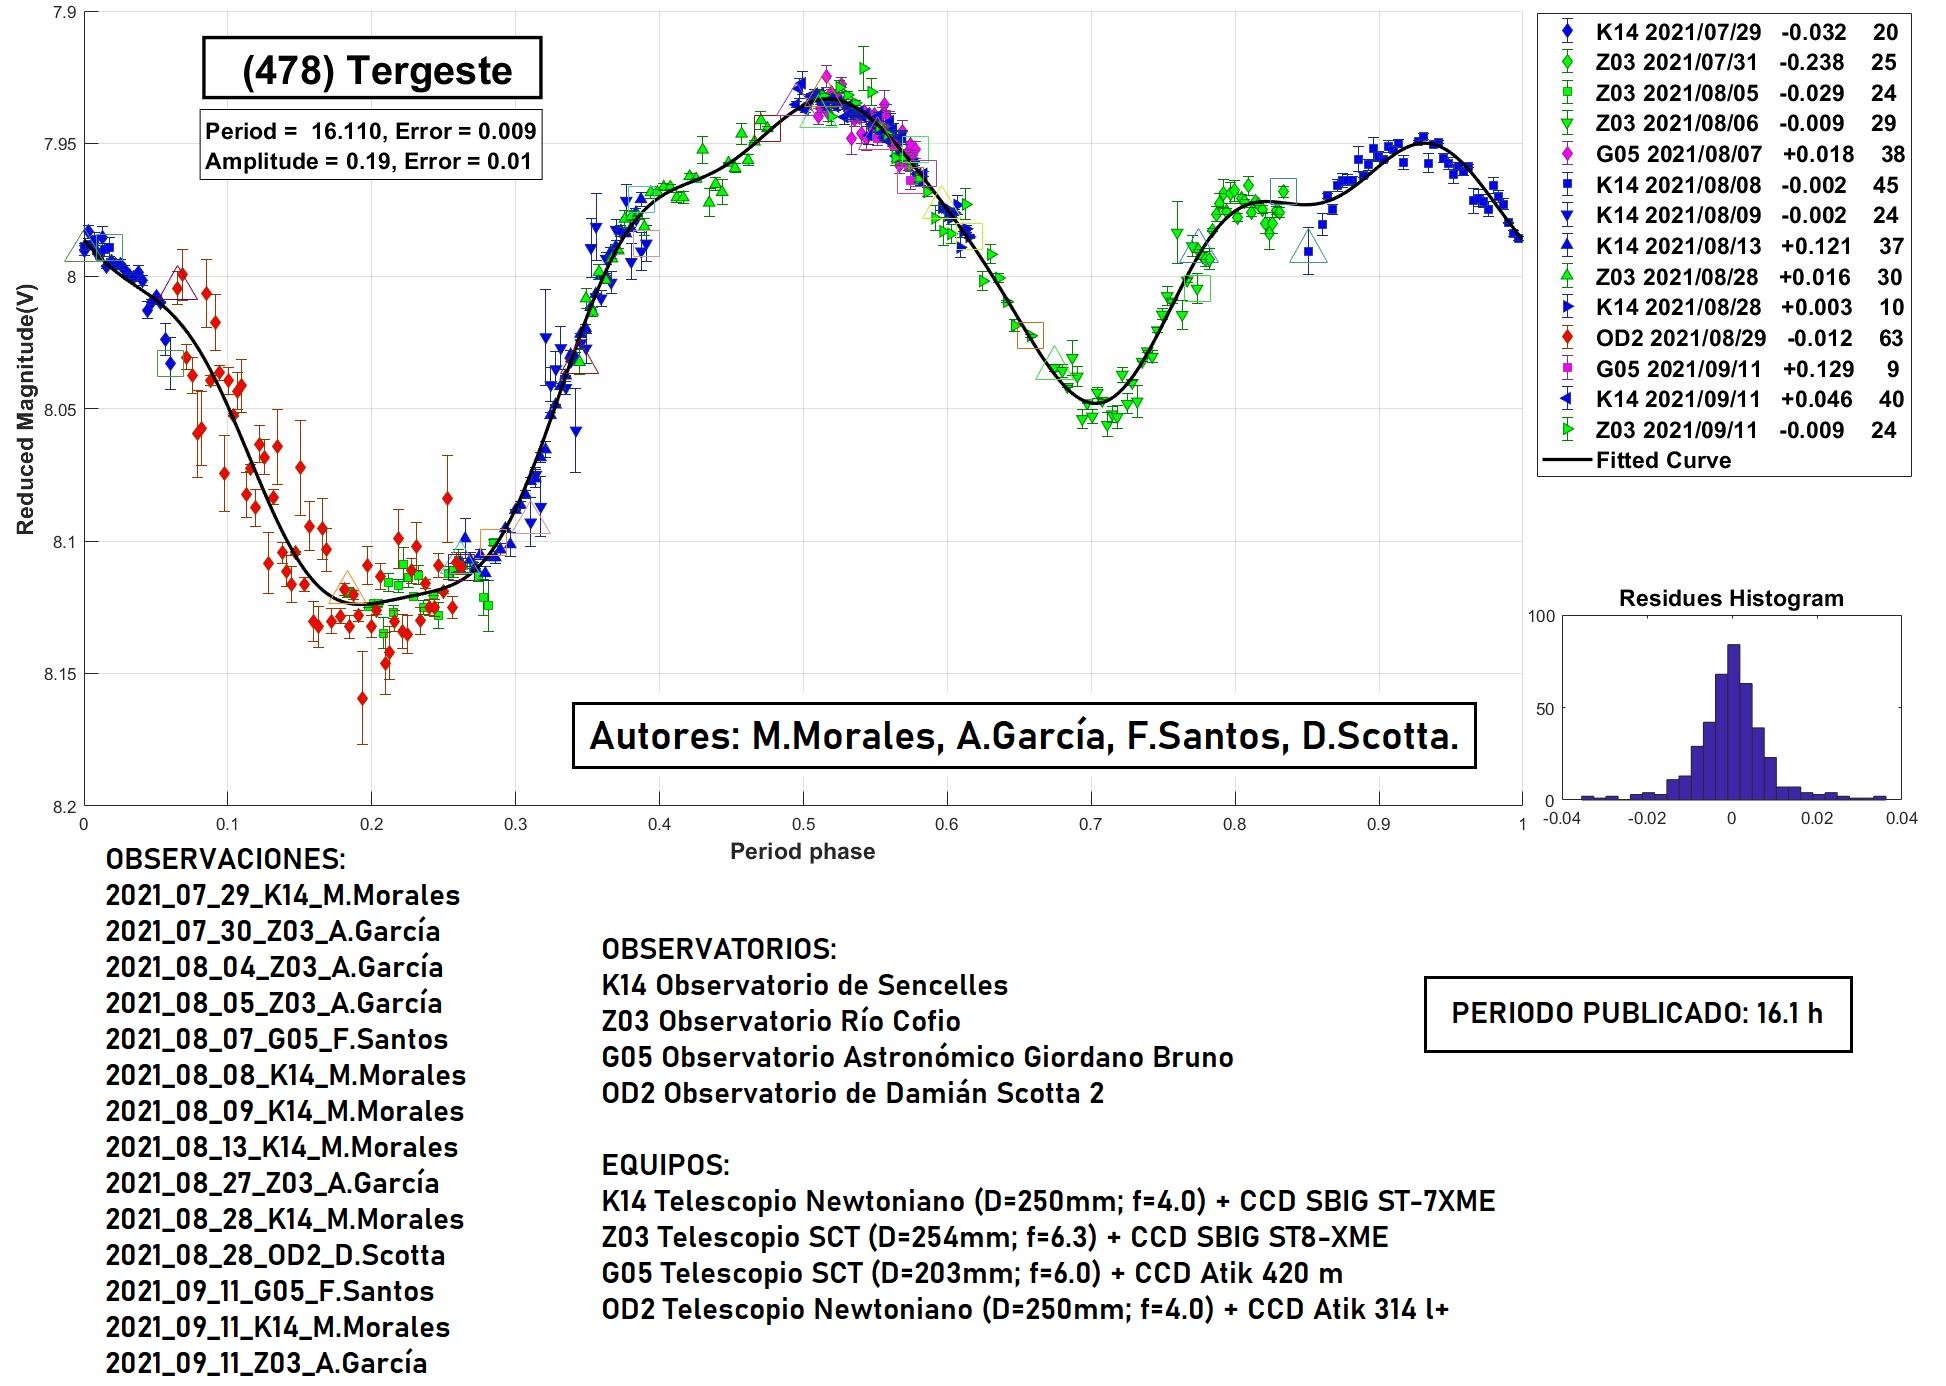Click legend entry K14 2021/08/13
1946x1386 pixels.
(1725, 246)
